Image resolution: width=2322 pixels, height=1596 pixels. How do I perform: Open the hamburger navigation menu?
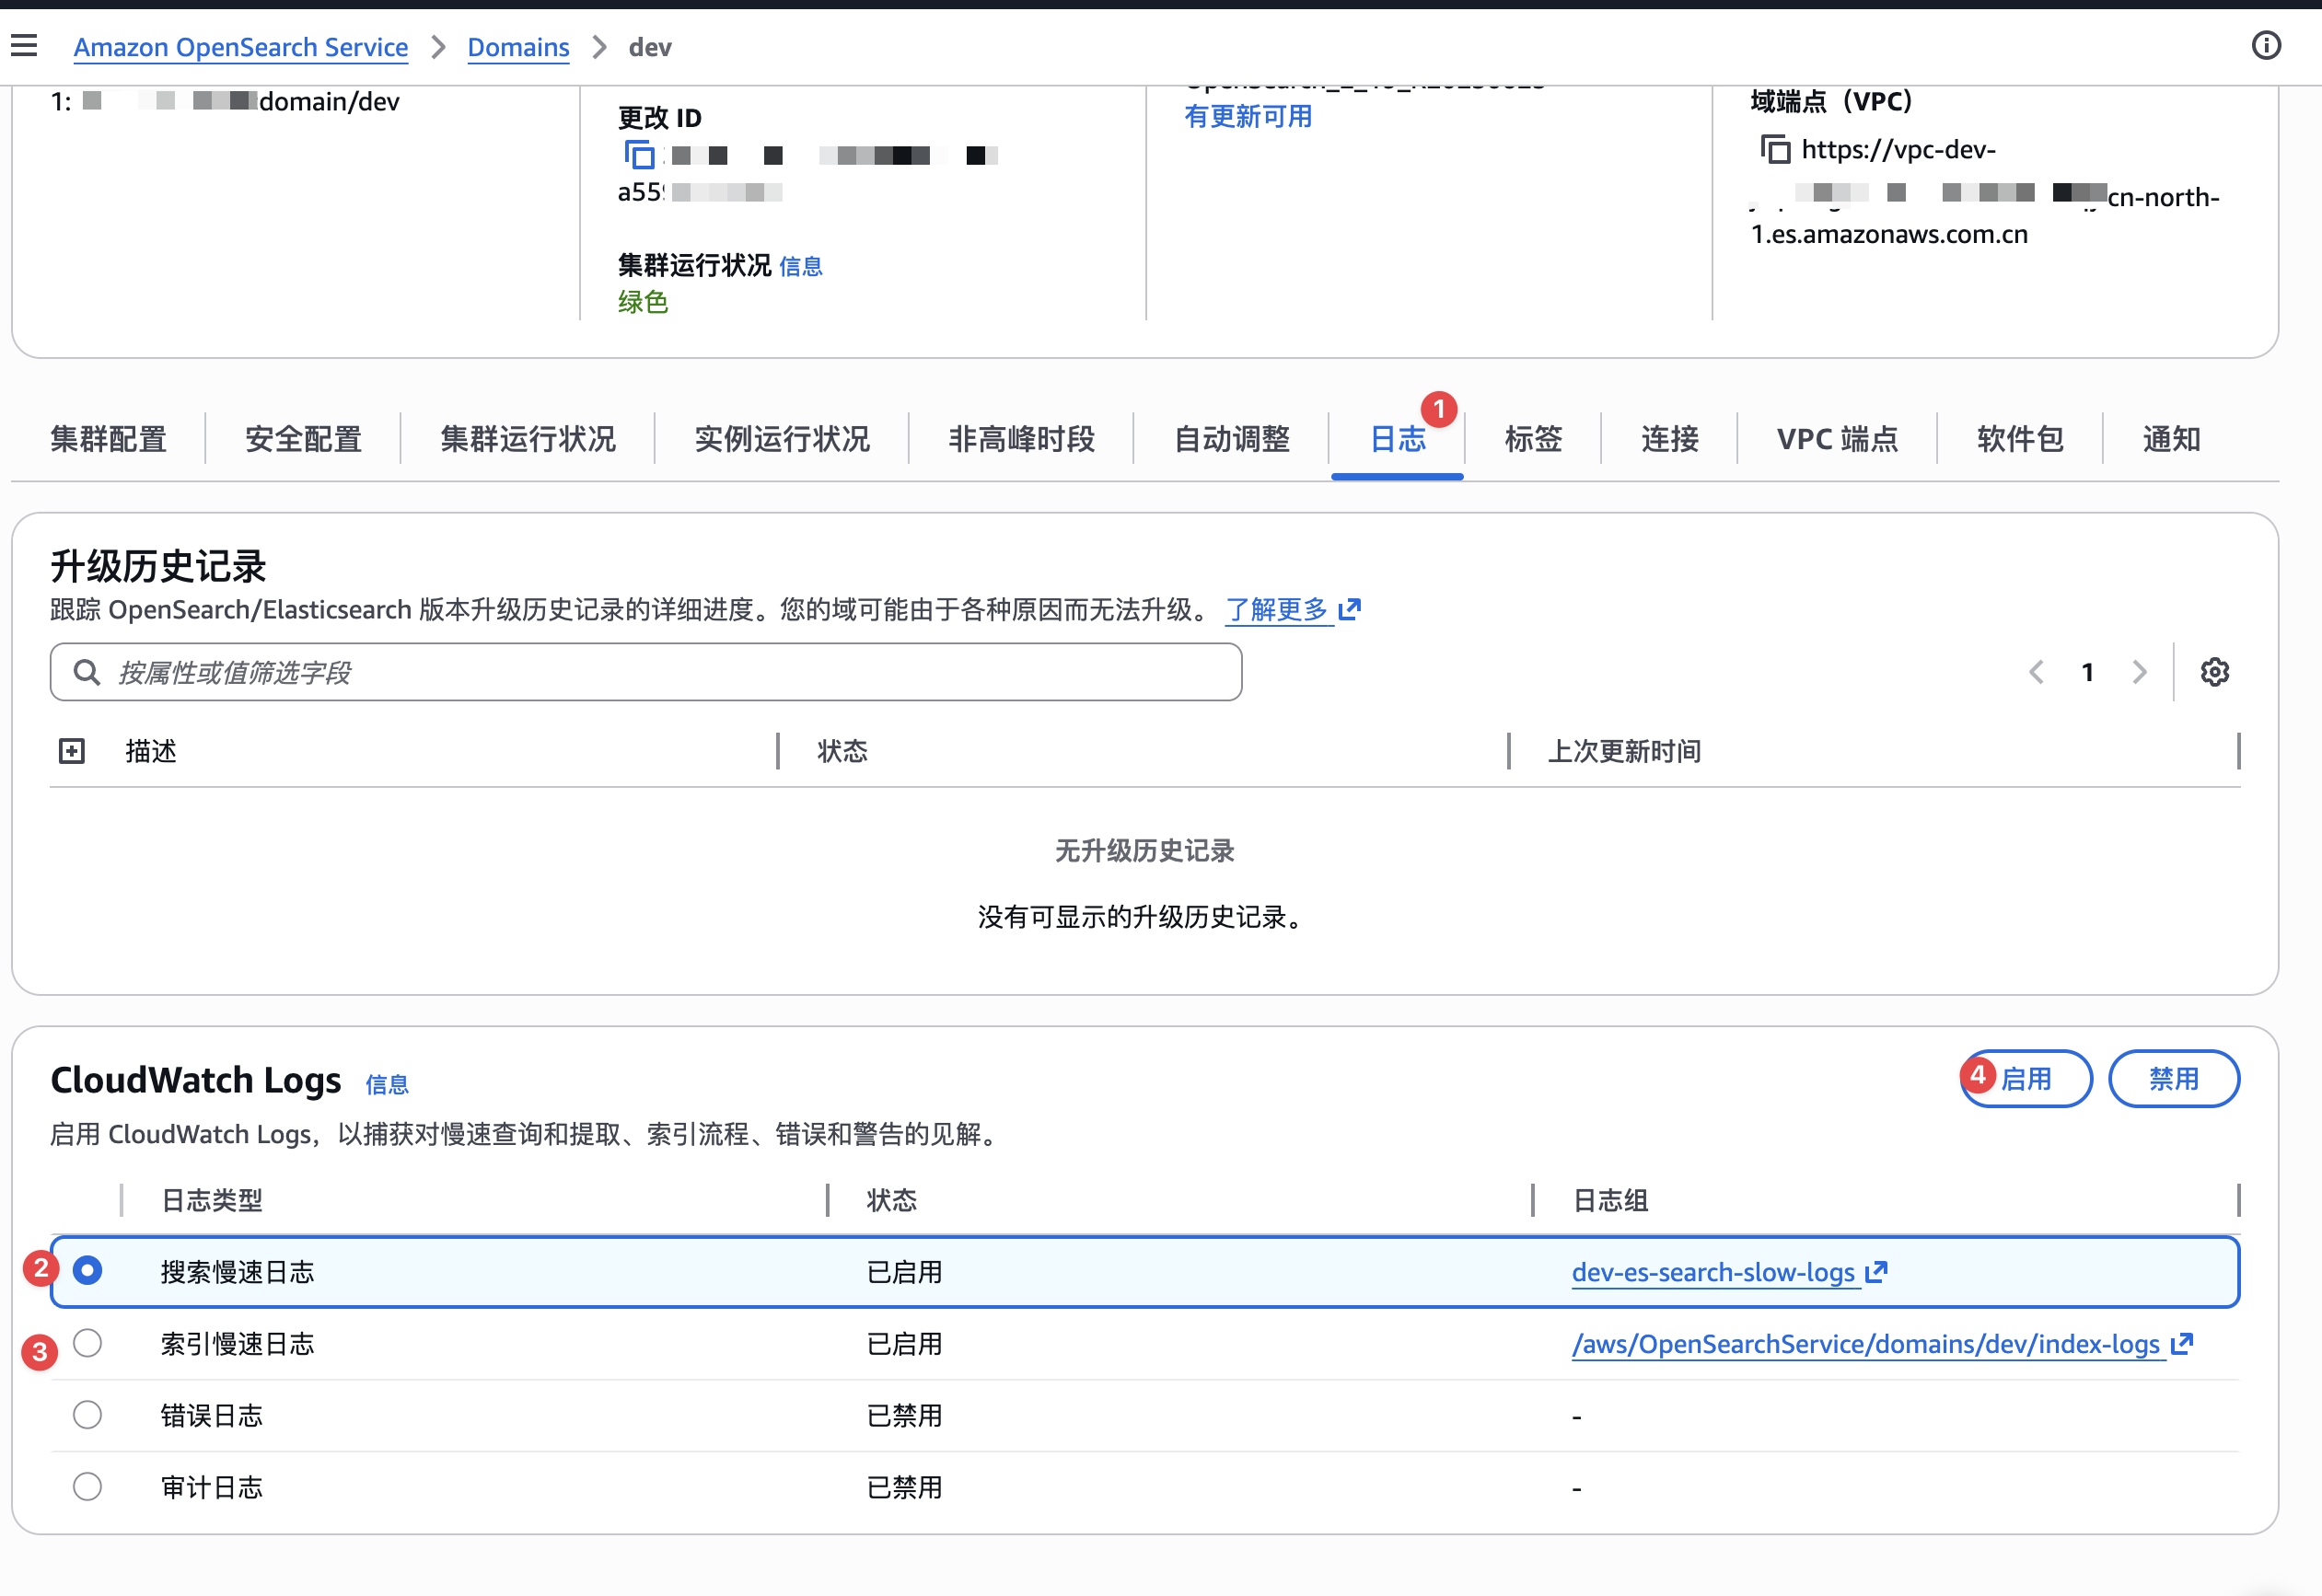coord(24,46)
